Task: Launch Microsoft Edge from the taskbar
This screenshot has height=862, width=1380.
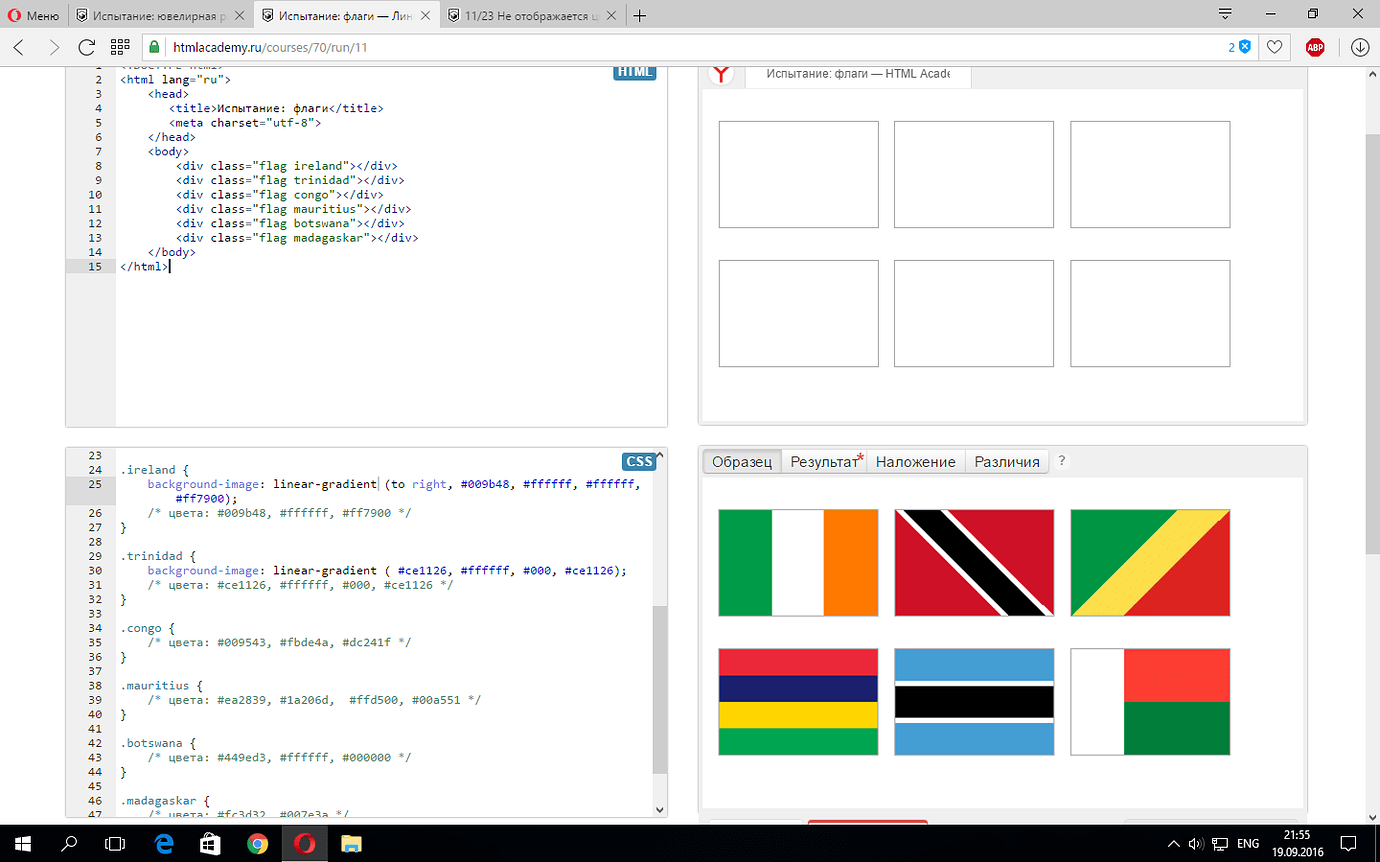Action: (164, 843)
